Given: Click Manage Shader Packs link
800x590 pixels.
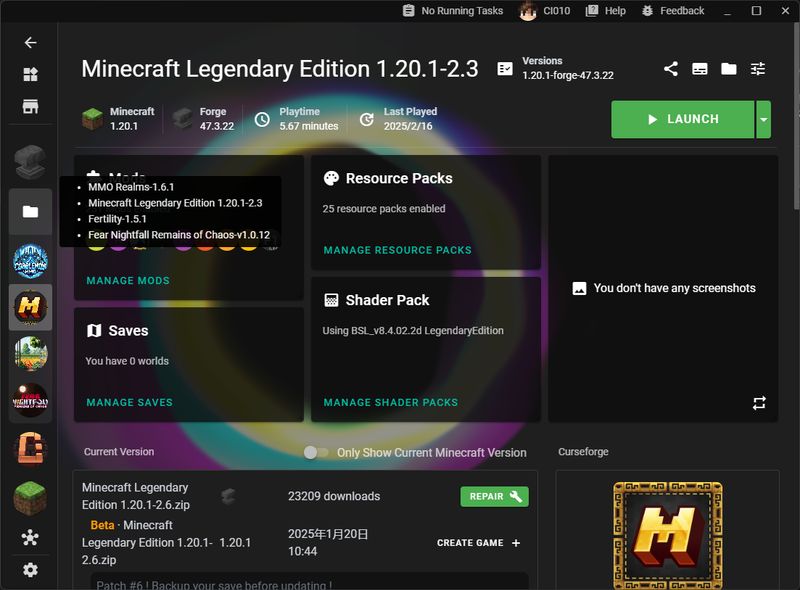Looking at the screenshot, I should [390, 402].
